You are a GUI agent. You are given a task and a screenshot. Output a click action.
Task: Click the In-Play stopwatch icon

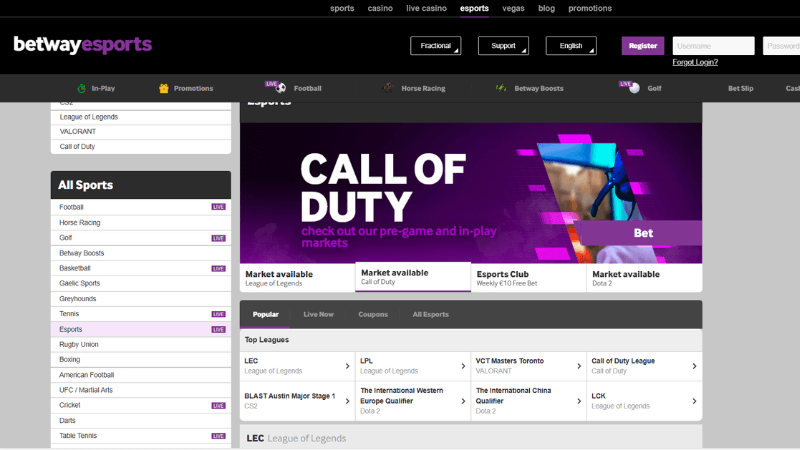tap(82, 88)
